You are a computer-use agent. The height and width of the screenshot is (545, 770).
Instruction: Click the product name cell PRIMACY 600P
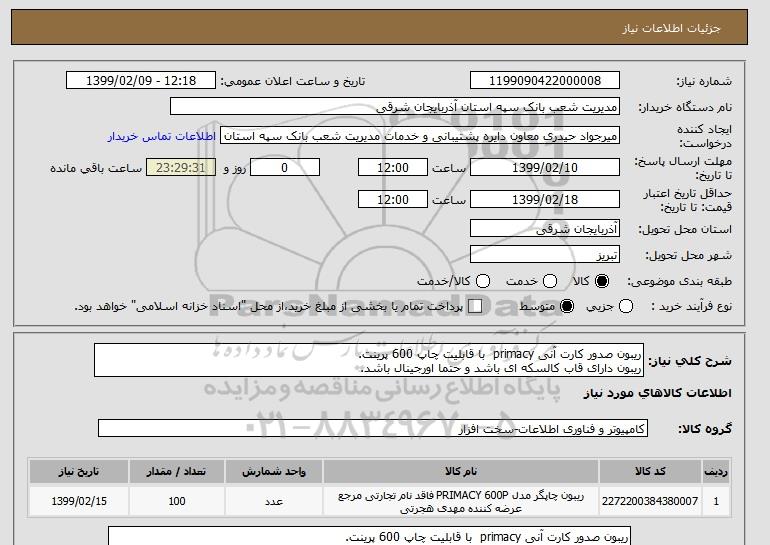[461, 501]
